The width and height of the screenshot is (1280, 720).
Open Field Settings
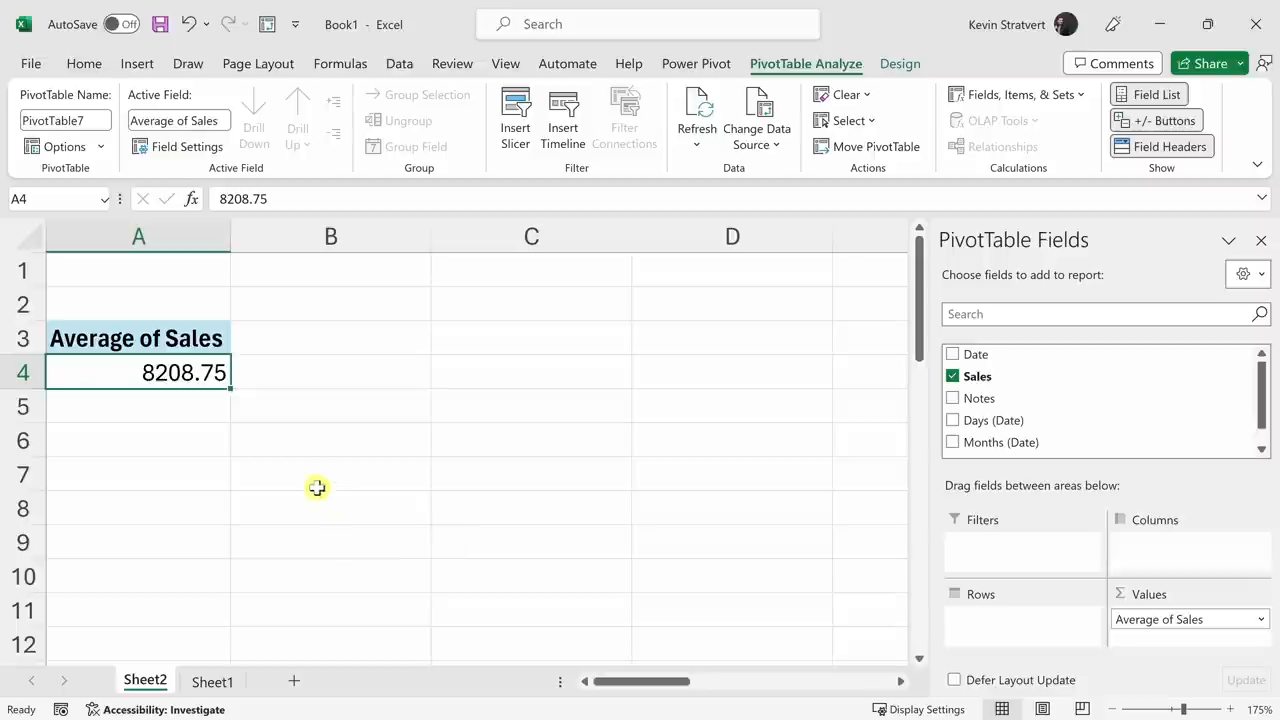pyautogui.click(x=178, y=147)
